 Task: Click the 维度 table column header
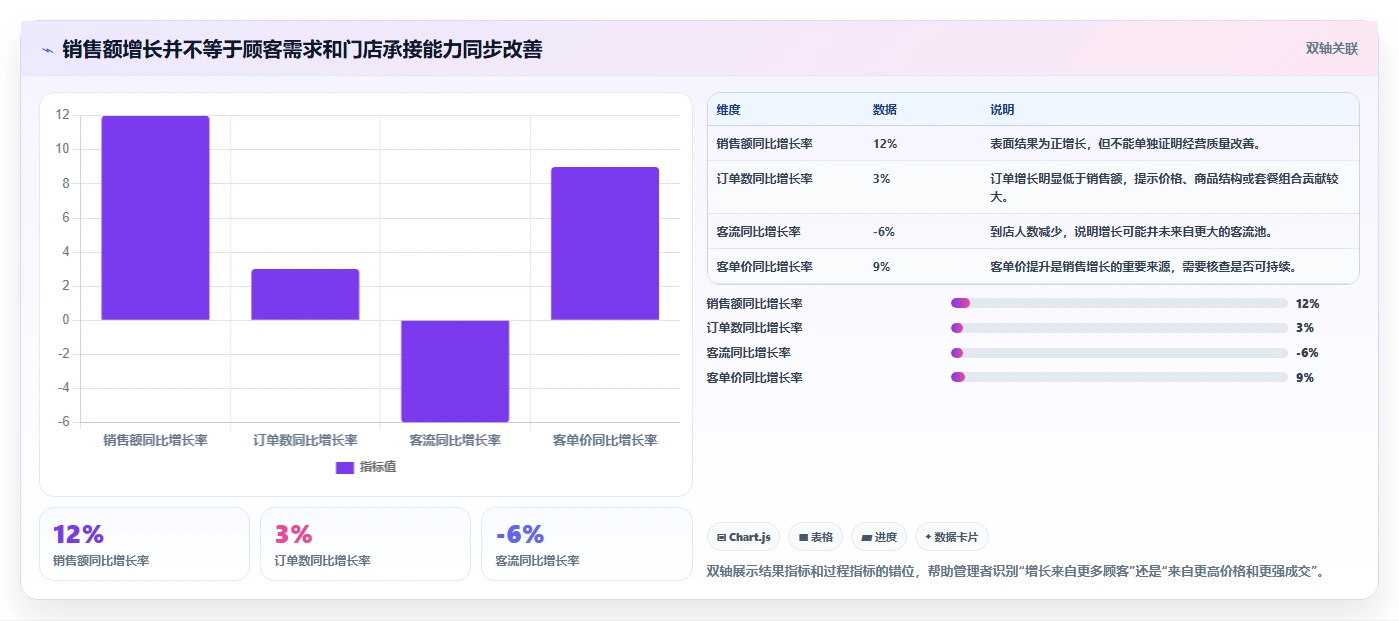point(729,110)
